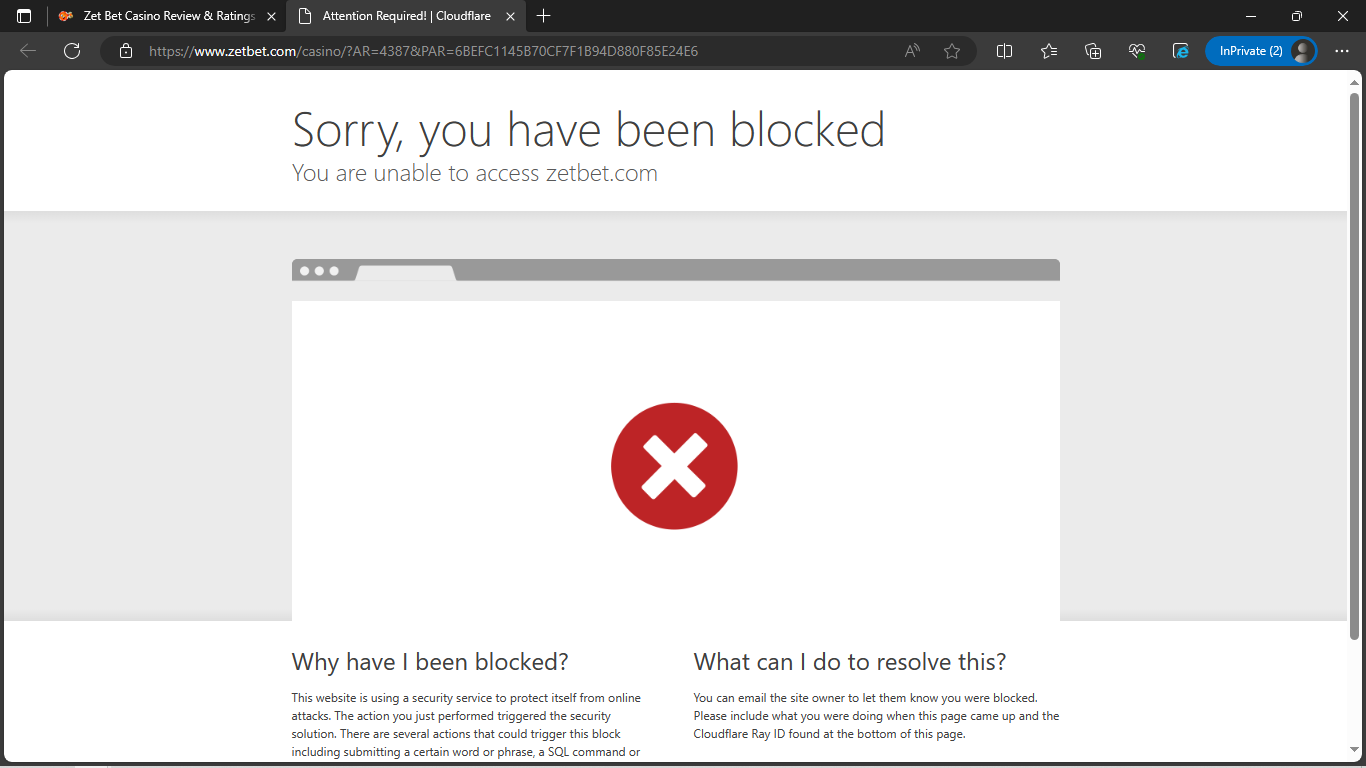Close the Zet Bet Casino Review tab
The image size is (1366, 768).
pyautogui.click(x=271, y=16)
